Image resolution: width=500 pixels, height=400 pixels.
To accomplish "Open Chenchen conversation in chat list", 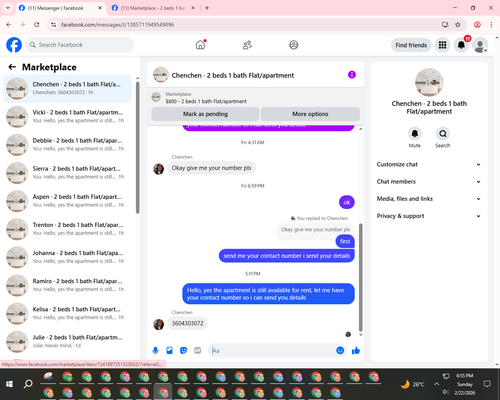I will (x=67, y=88).
